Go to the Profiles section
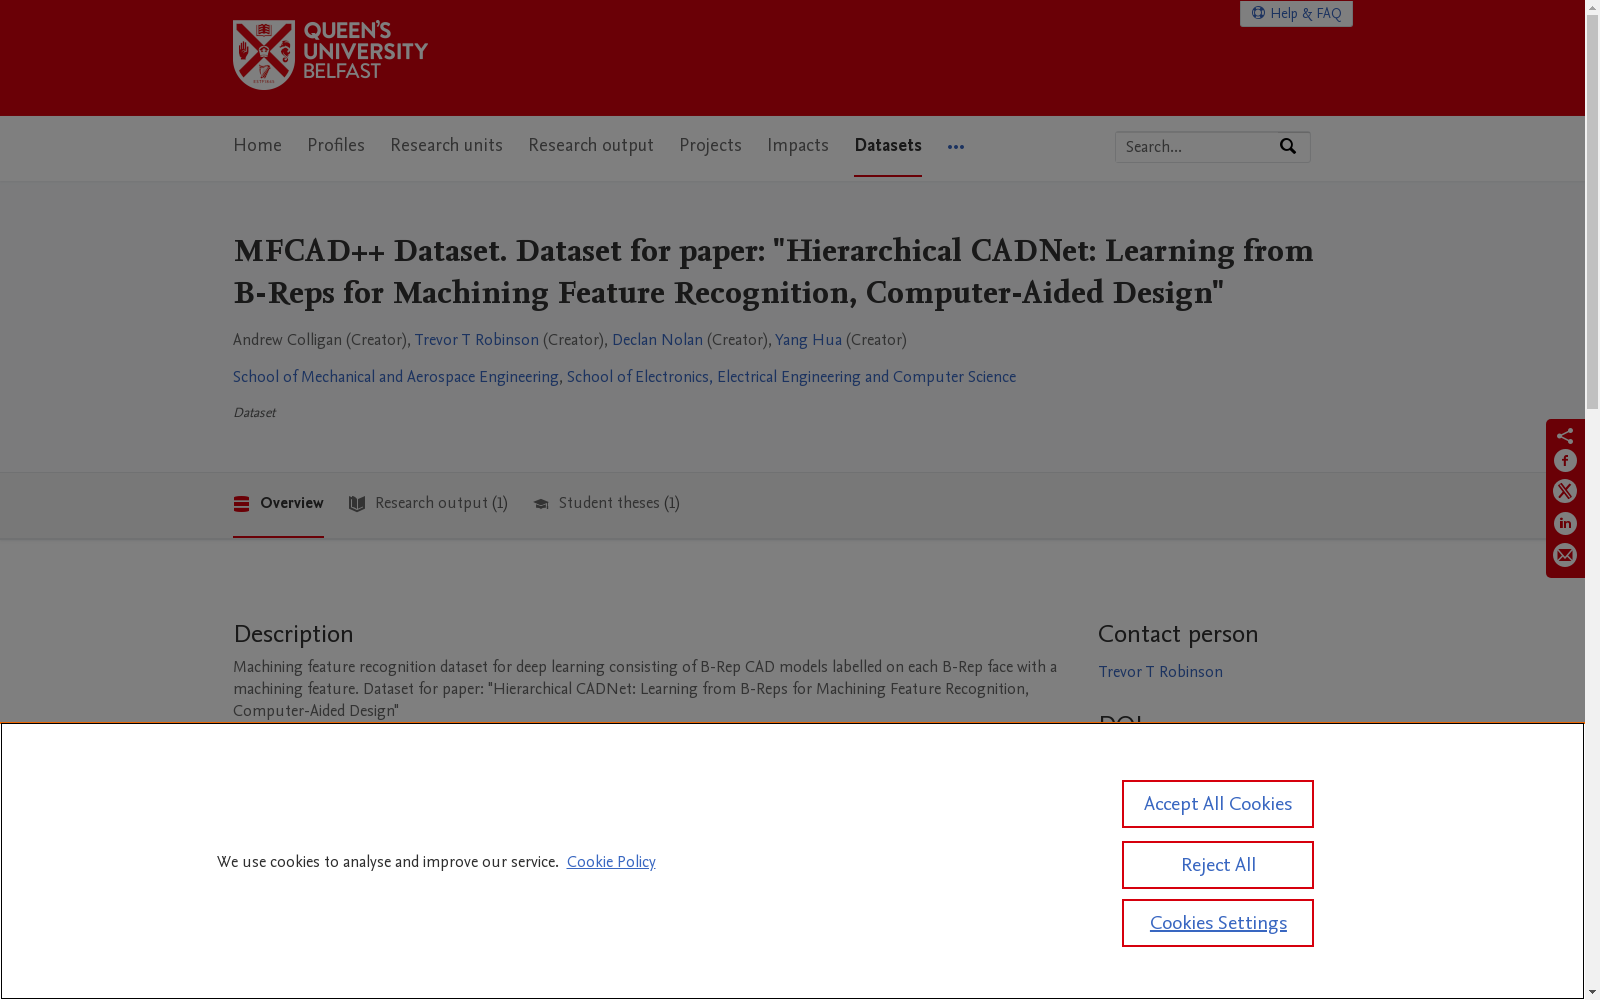This screenshot has width=1600, height=1000. point(336,146)
